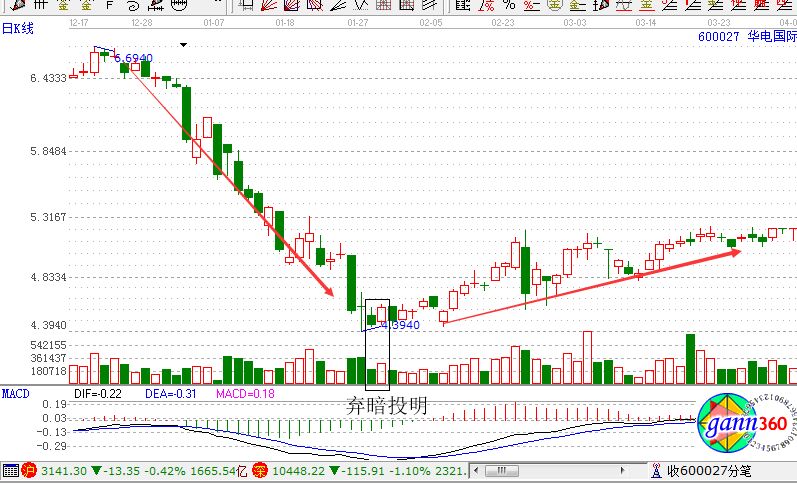Viewport: 797px width, 484px height.
Task: Click the 日K线 period label
Action: pos(17,28)
